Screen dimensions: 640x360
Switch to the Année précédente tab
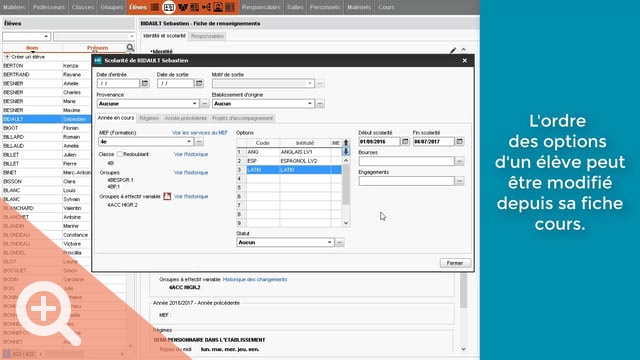(186, 118)
